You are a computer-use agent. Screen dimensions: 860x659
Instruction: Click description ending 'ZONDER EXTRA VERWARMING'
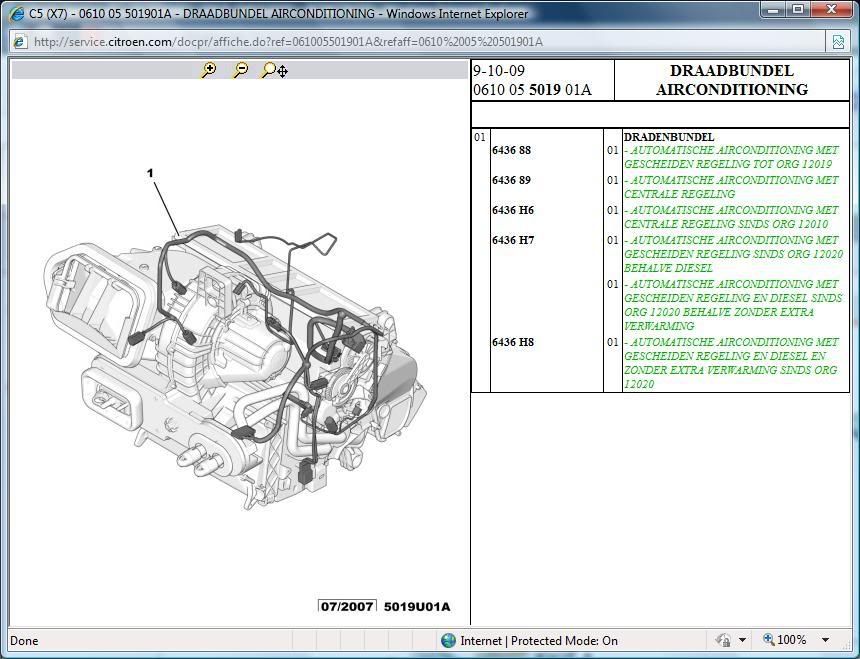pyautogui.click(x=733, y=305)
